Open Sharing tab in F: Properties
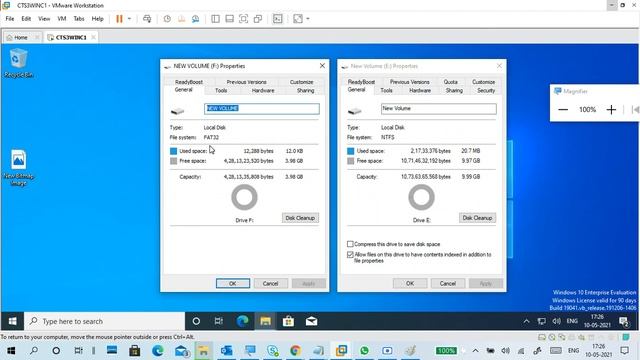Viewport: 640px width, 360px height. tap(306, 91)
